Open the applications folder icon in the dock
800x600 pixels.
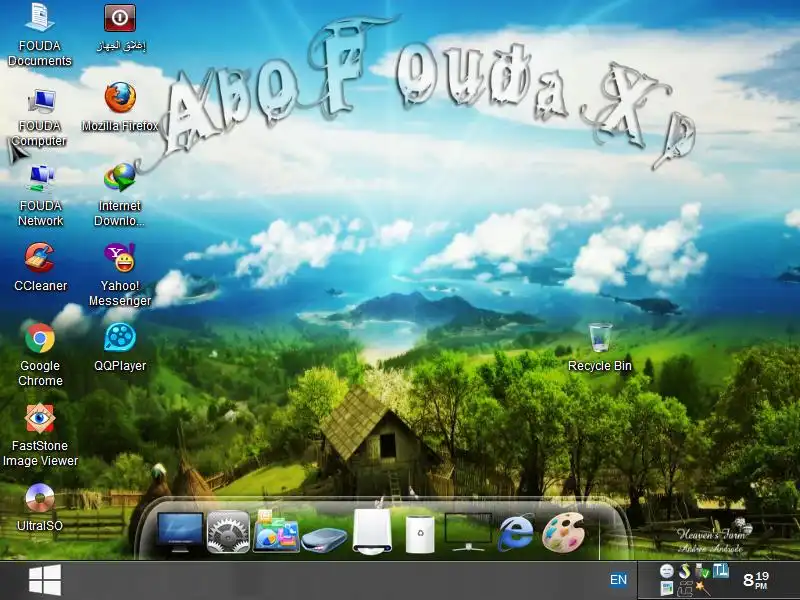276,532
